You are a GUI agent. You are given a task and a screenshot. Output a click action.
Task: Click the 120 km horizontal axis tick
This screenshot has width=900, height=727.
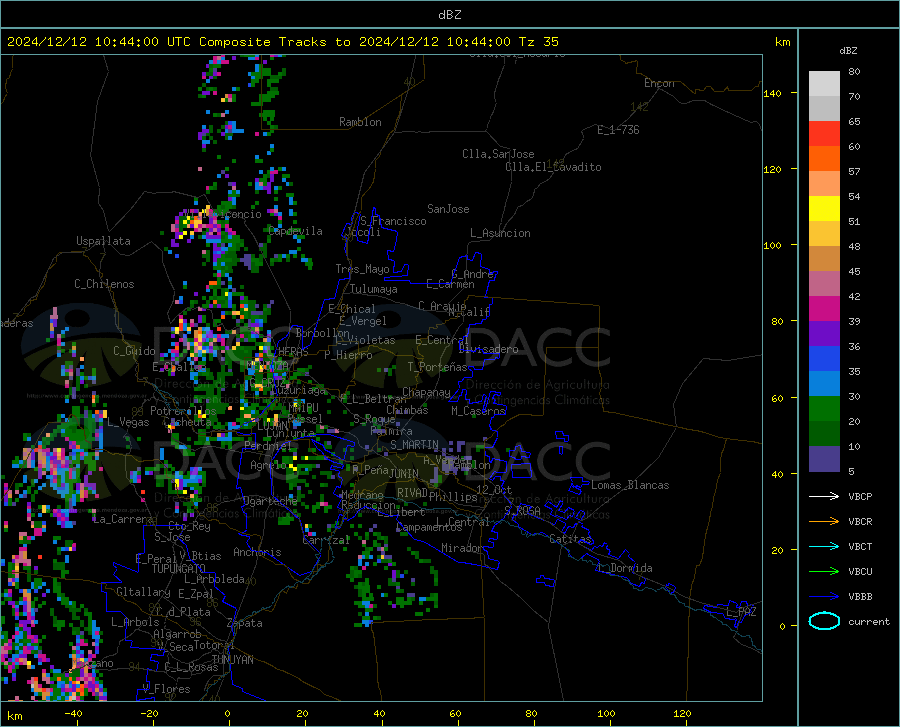682,713
